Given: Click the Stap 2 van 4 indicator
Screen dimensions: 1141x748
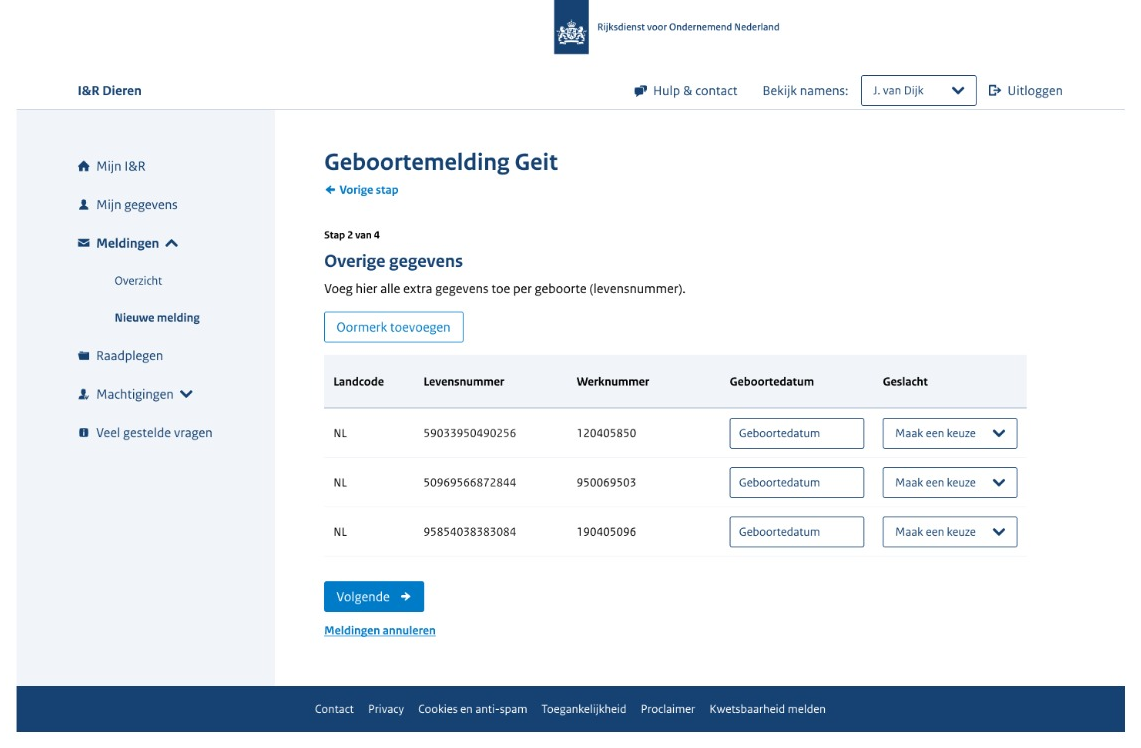Looking at the screenshot, I should tap(351, 235).
